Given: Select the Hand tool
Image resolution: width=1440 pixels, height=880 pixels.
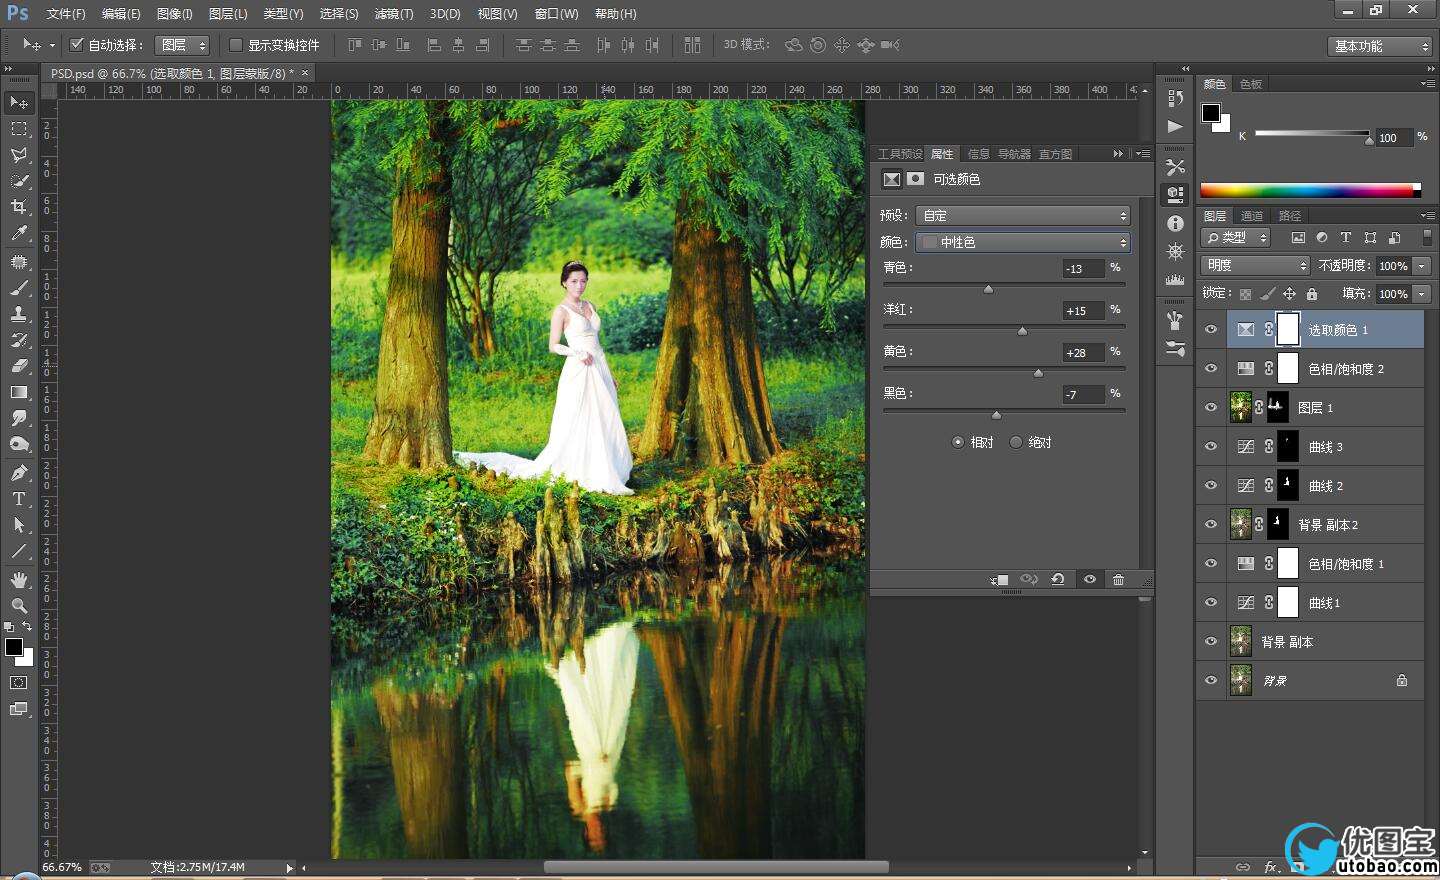Looking at the screenshot, I should pos(19,580).
